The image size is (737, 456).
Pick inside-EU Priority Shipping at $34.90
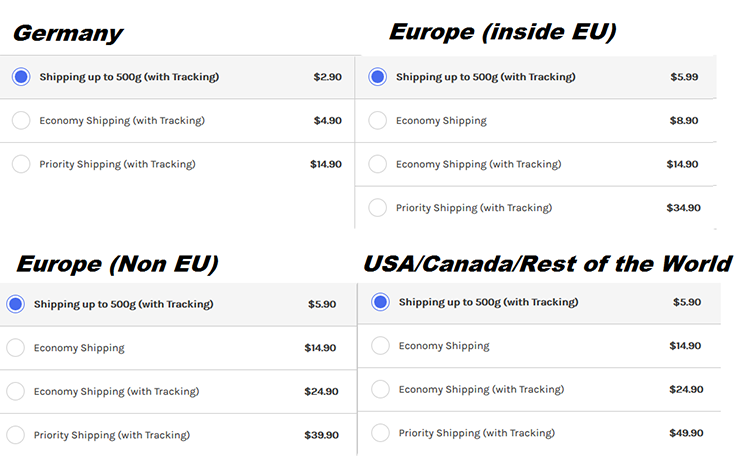[x=377, y=208]
